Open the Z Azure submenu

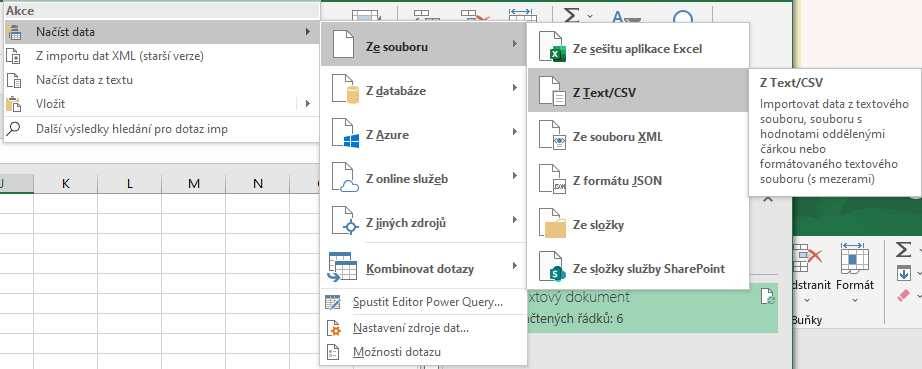click(x=423, y=134)
